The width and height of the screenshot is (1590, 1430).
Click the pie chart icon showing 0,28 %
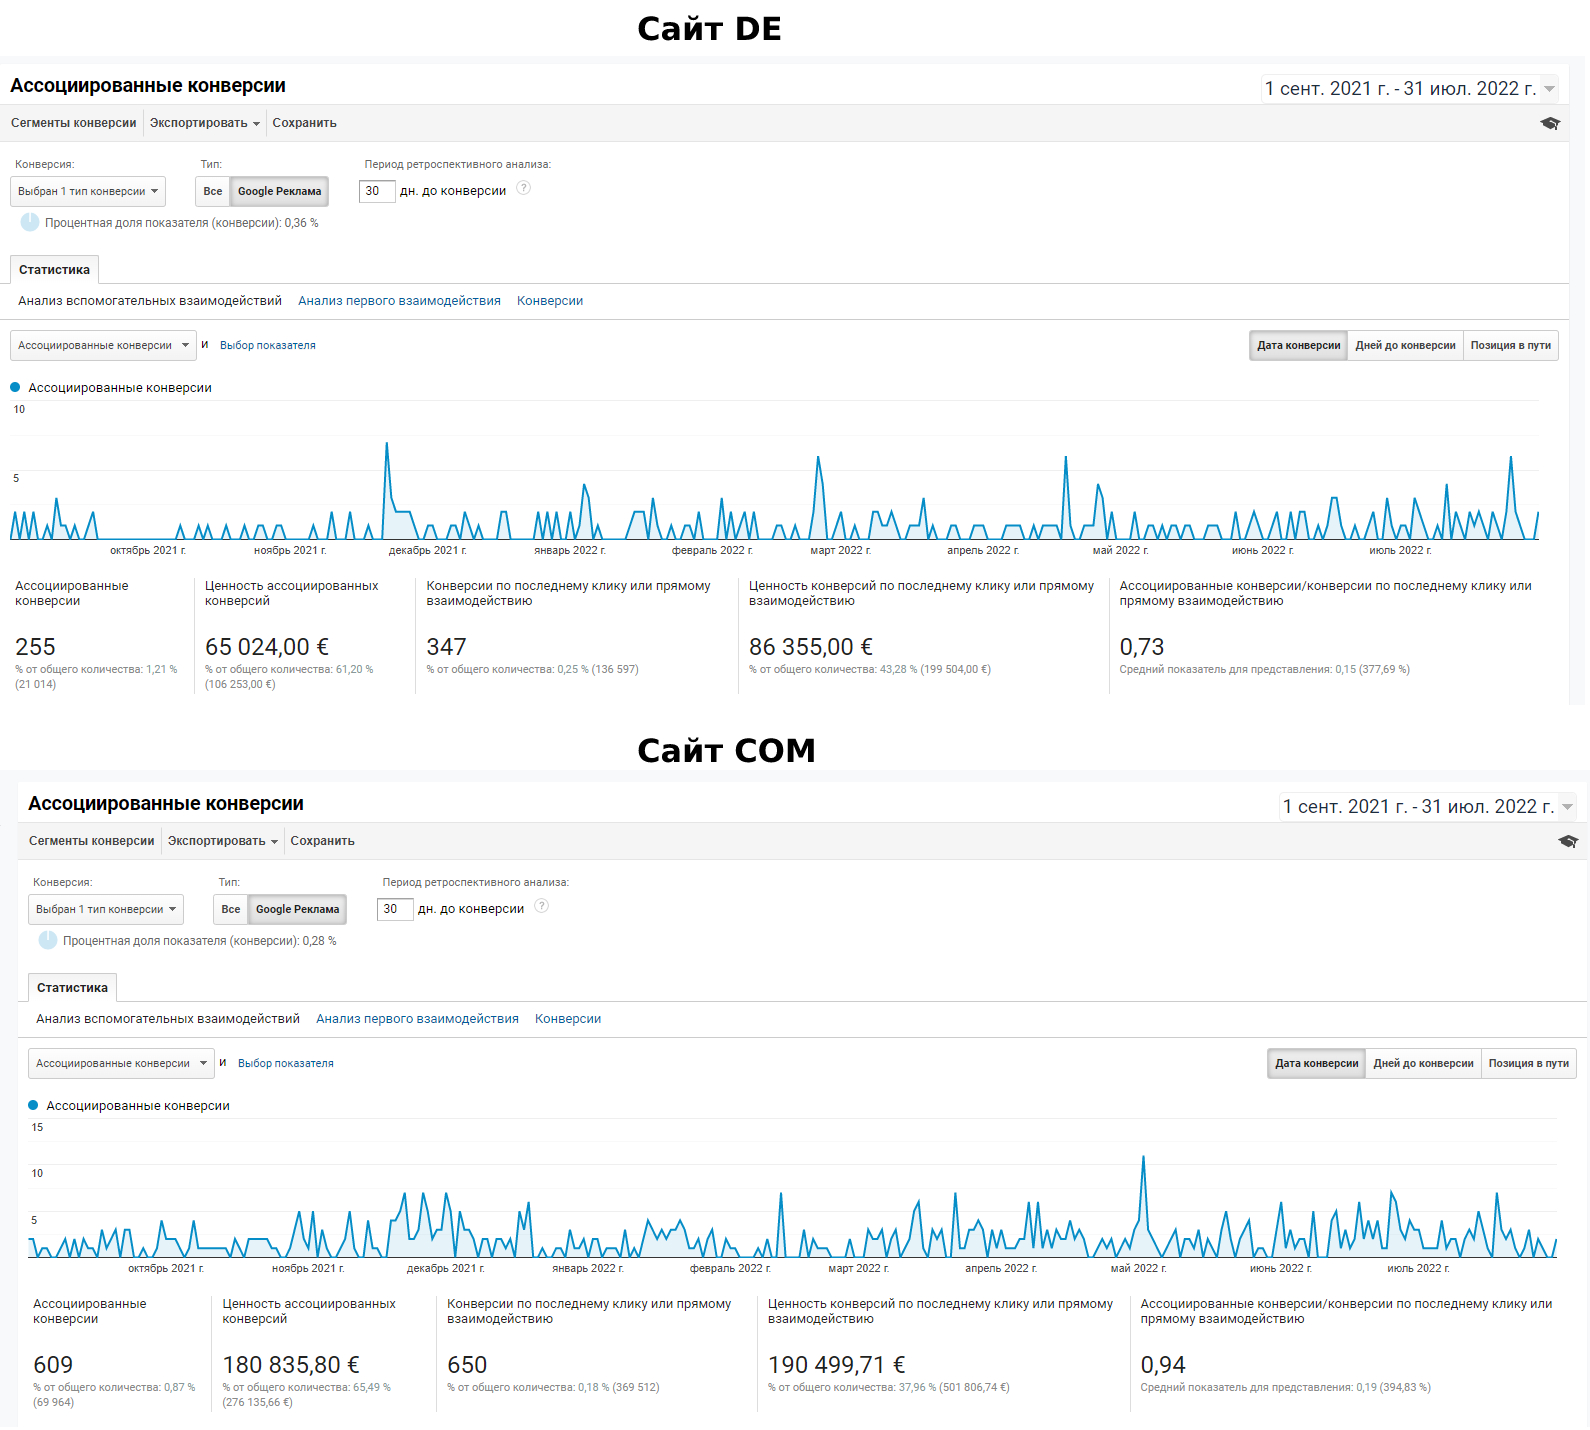pyautogui.click(x=48, y=940)
